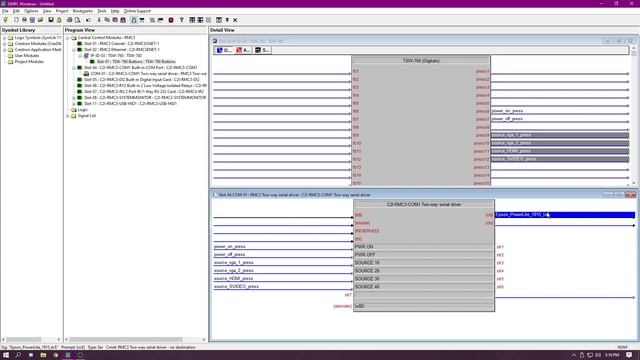Expand the Crestron Modules folder
The width and height of the screenshot is (640, 360).
[x=4, y=44]
